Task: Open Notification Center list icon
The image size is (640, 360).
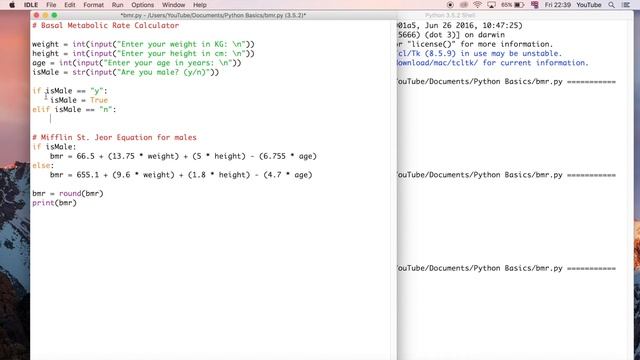Action: (626, 5)
